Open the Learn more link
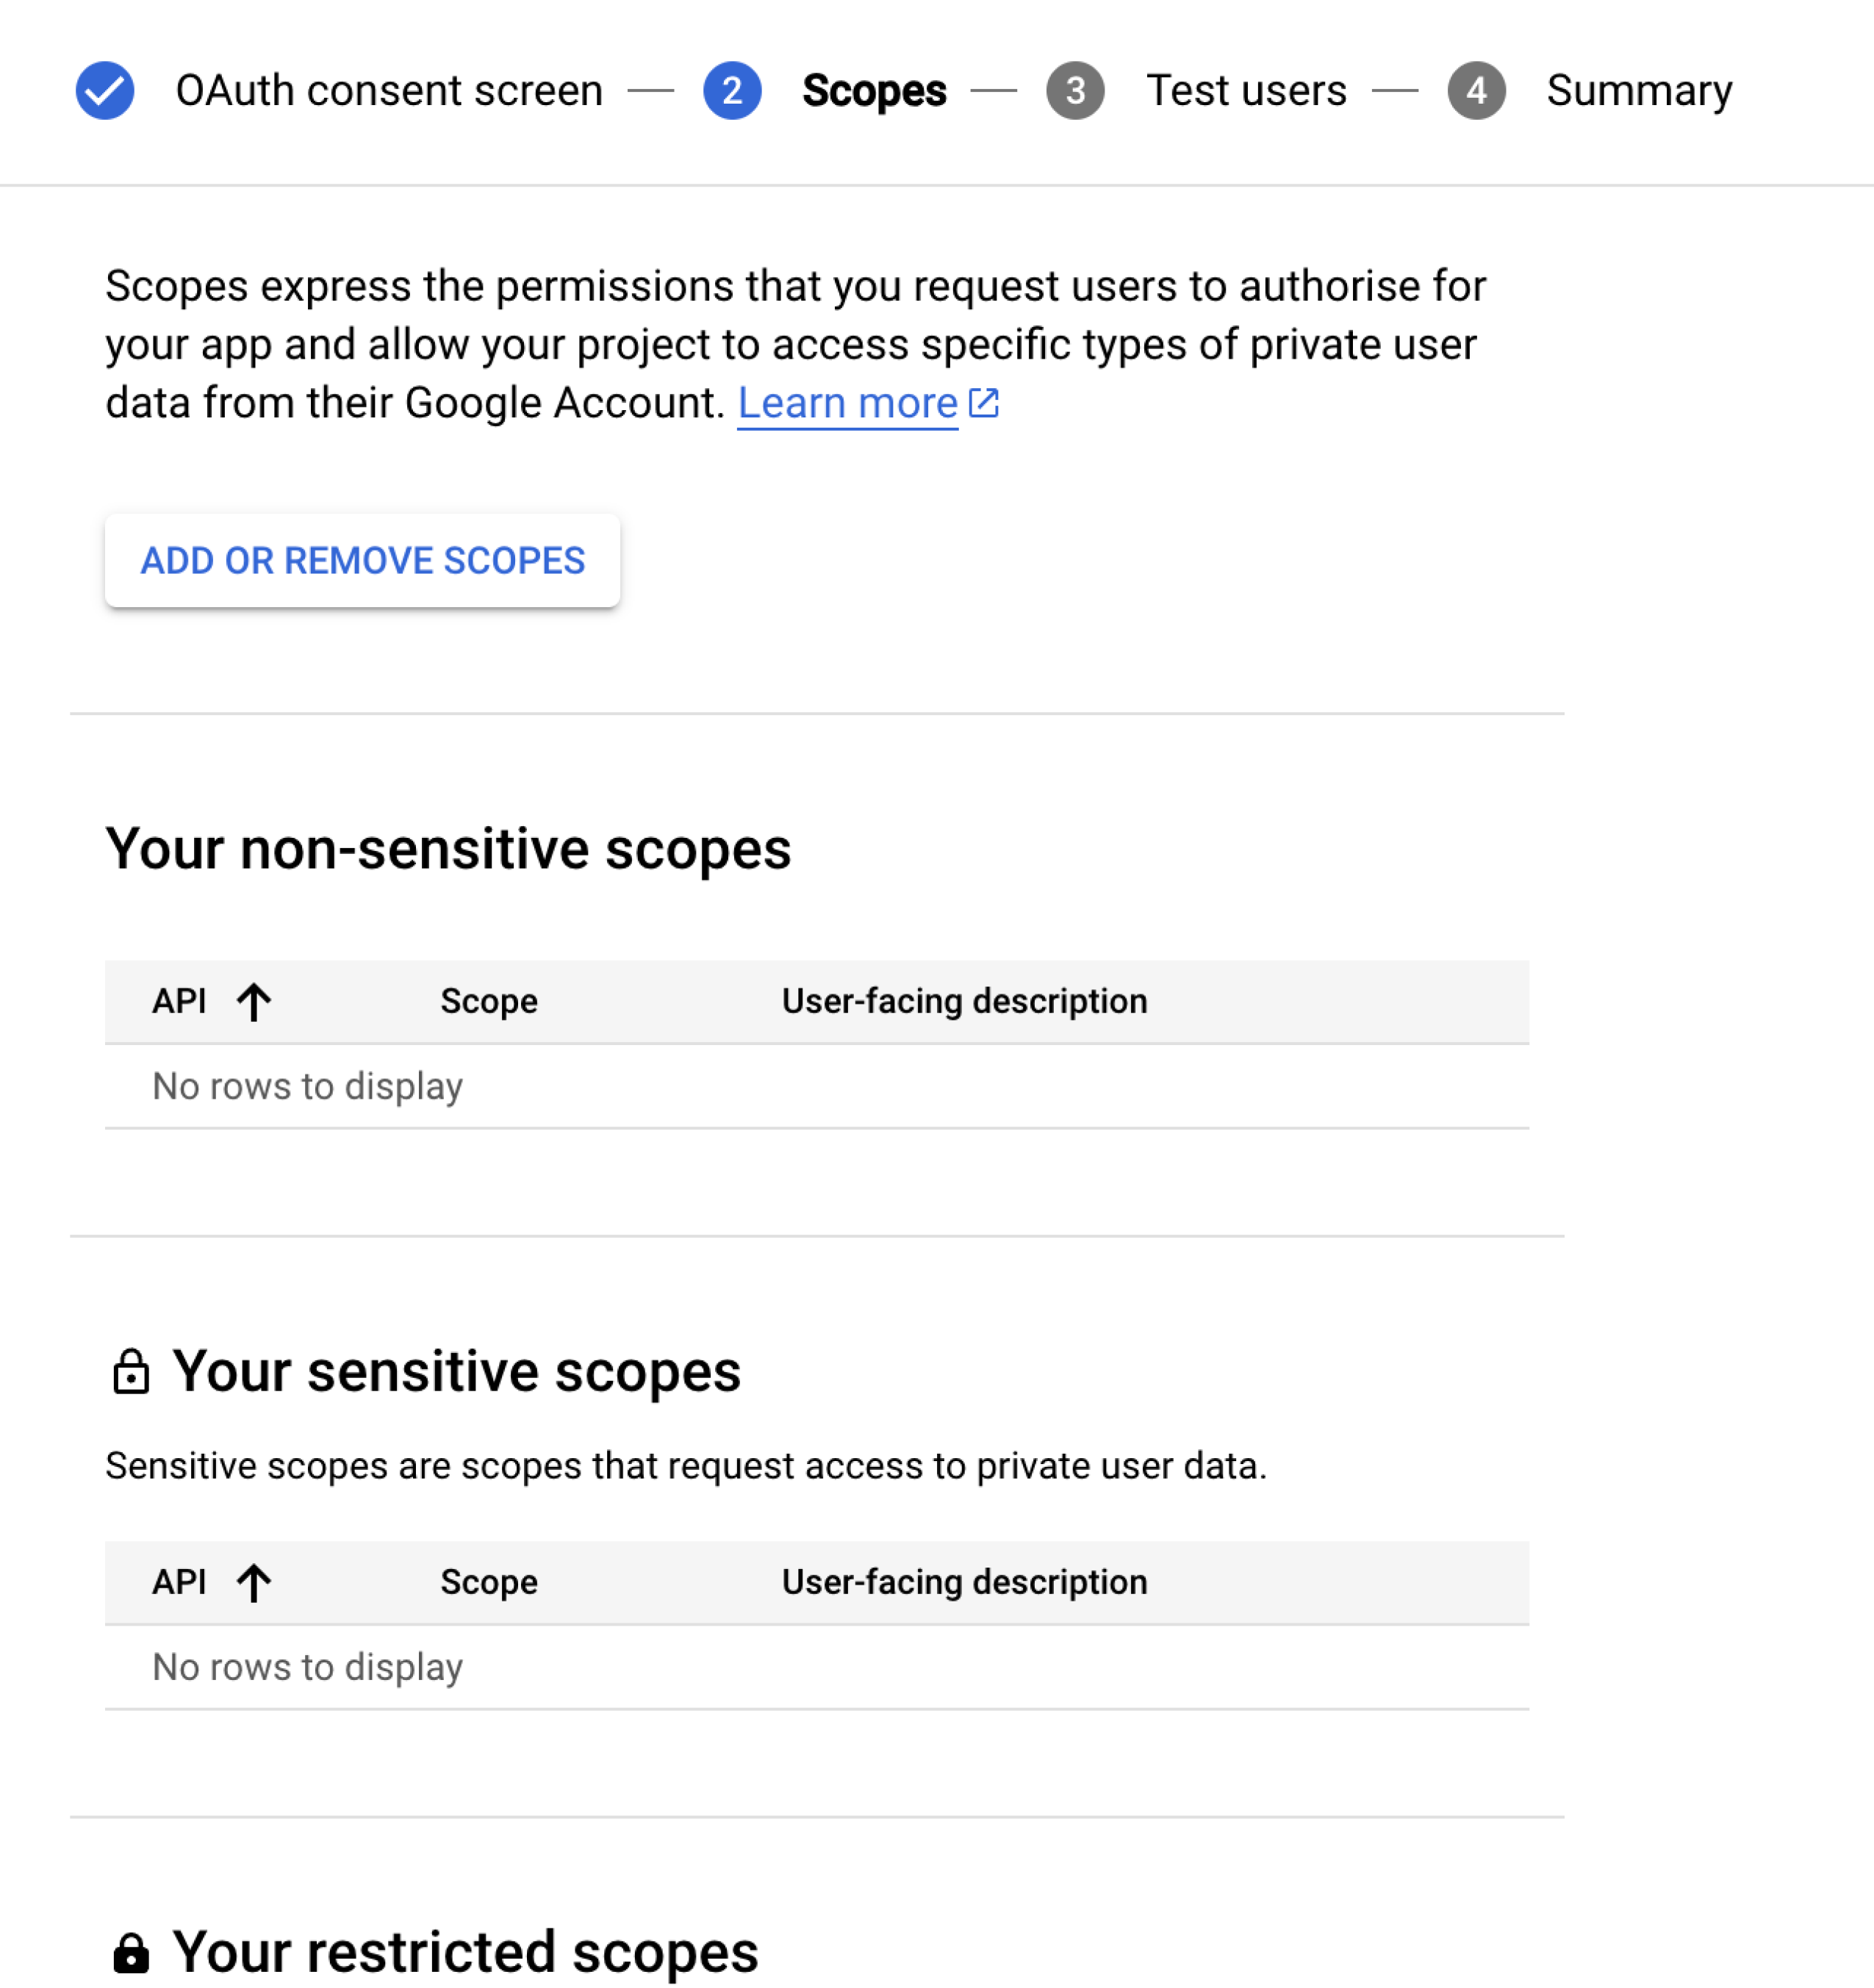Image resolution: width=1874 pixels, height=1988 pixels. (x=847, y=403)
